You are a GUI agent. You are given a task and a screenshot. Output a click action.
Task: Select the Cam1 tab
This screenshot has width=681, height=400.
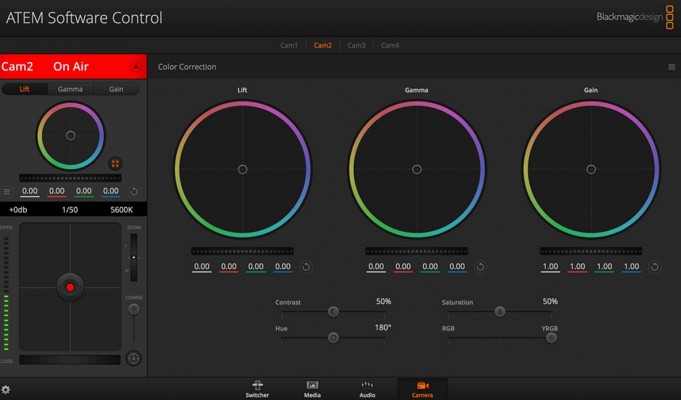point(289,45)
